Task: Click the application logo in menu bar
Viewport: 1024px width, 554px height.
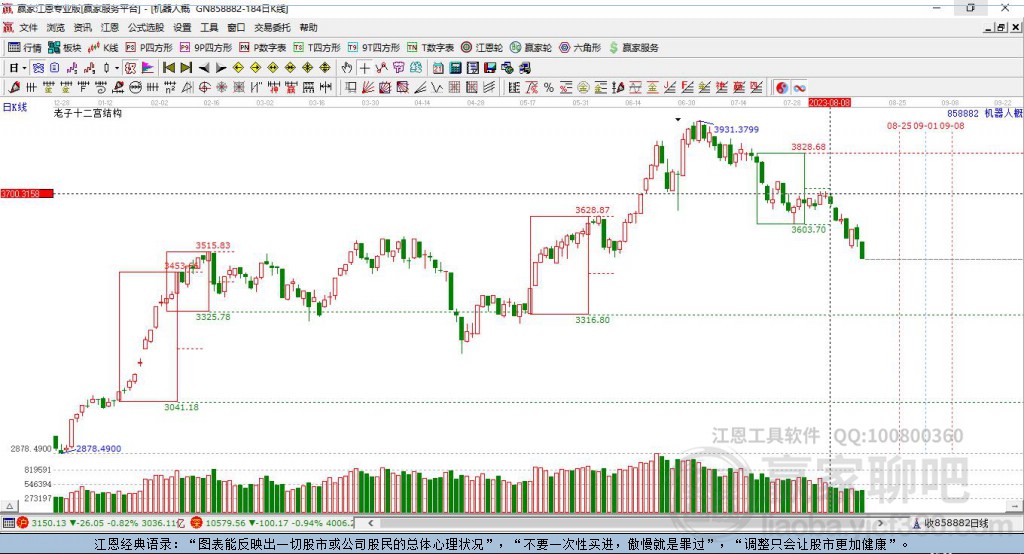Action: [8, 27]
